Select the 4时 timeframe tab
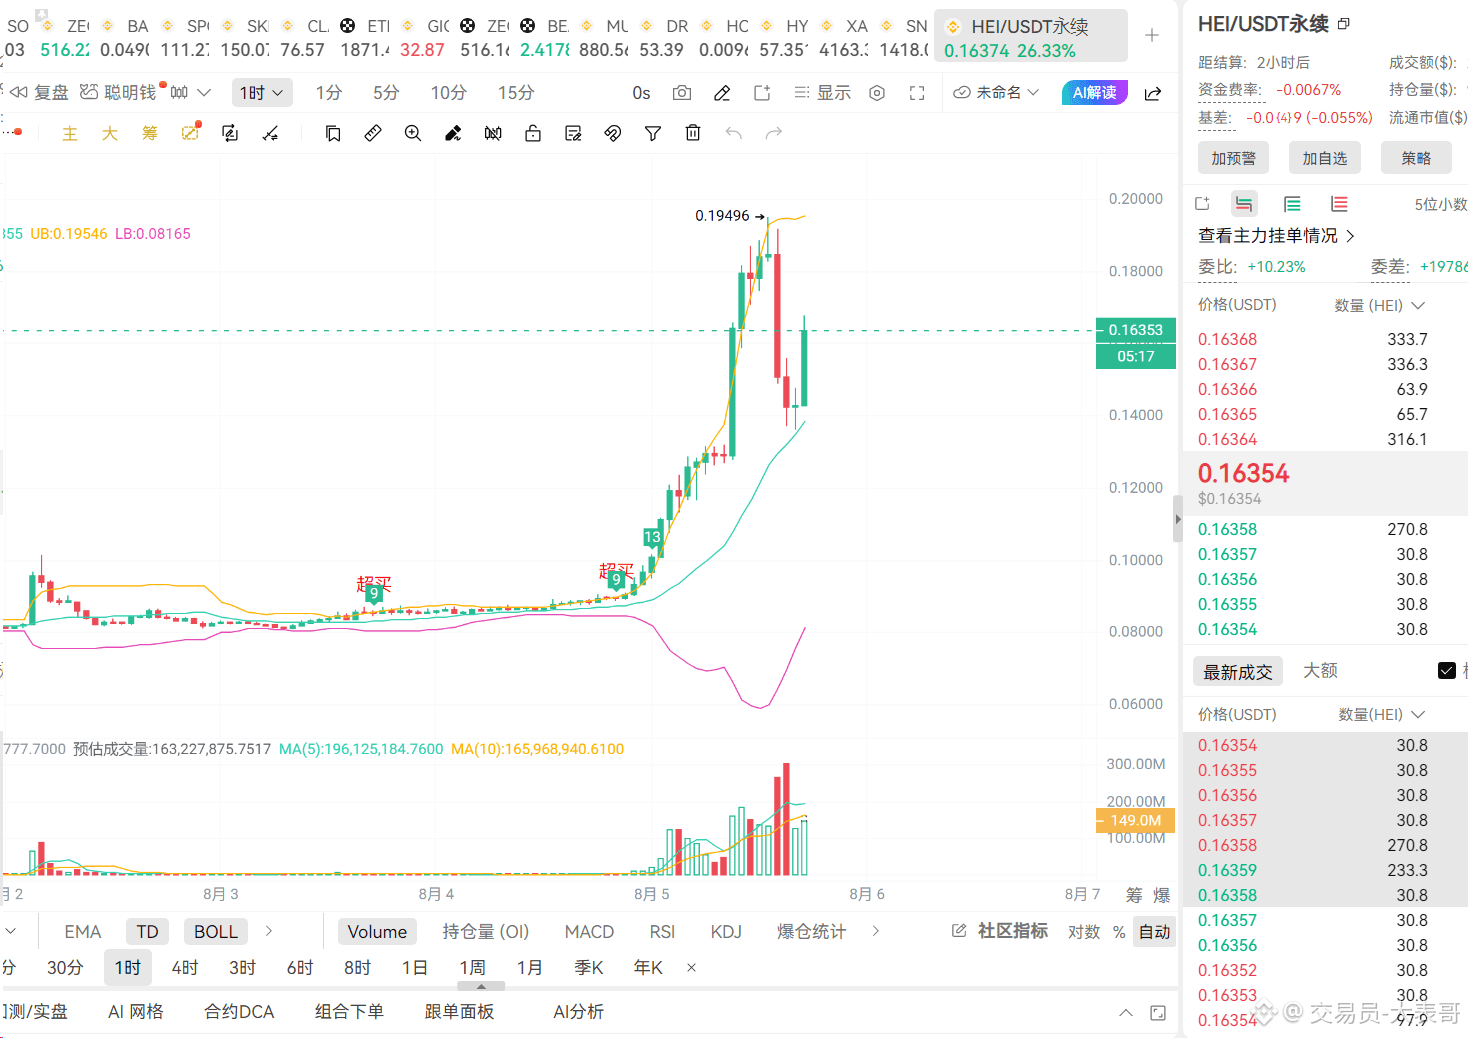Viewport: 1468px width, 1038px height. tap(185, 968)
